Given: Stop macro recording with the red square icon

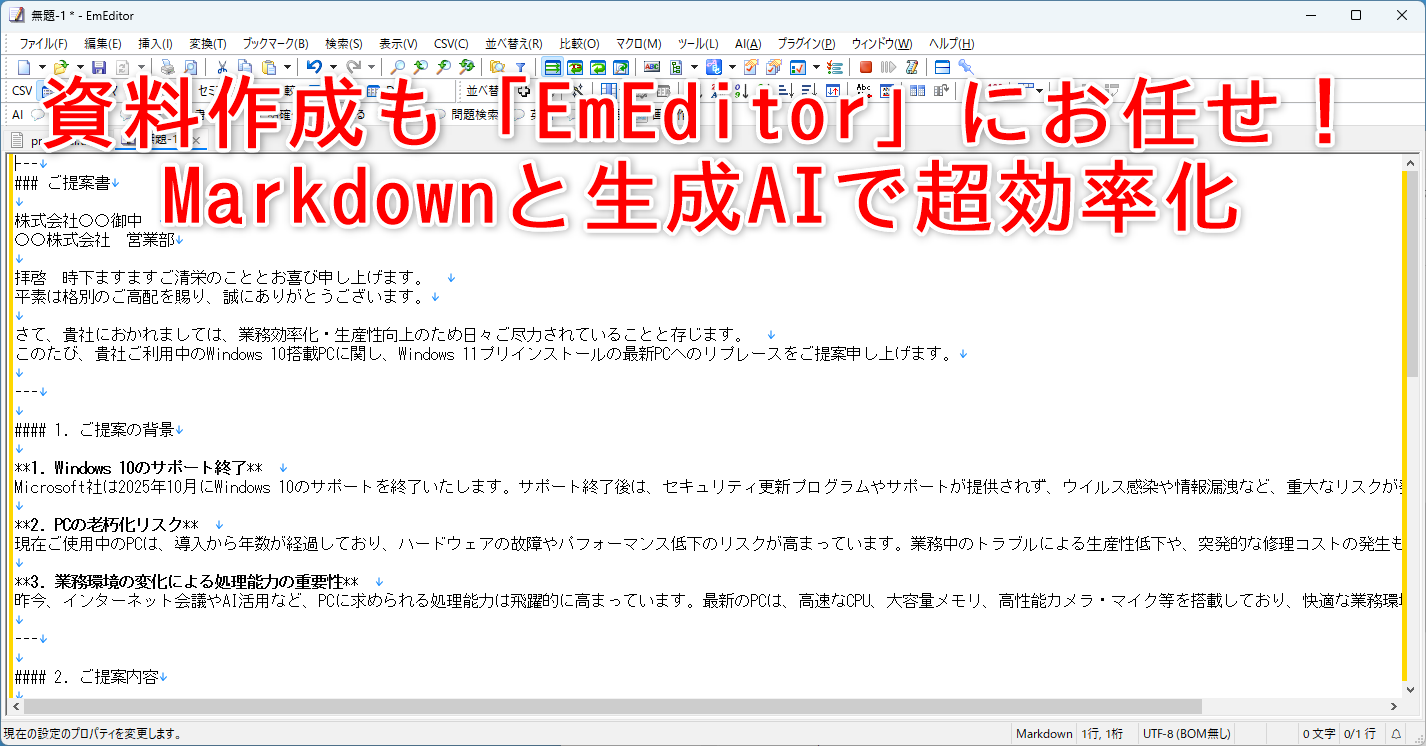Looking at the screenshot, I should point(866,67).
